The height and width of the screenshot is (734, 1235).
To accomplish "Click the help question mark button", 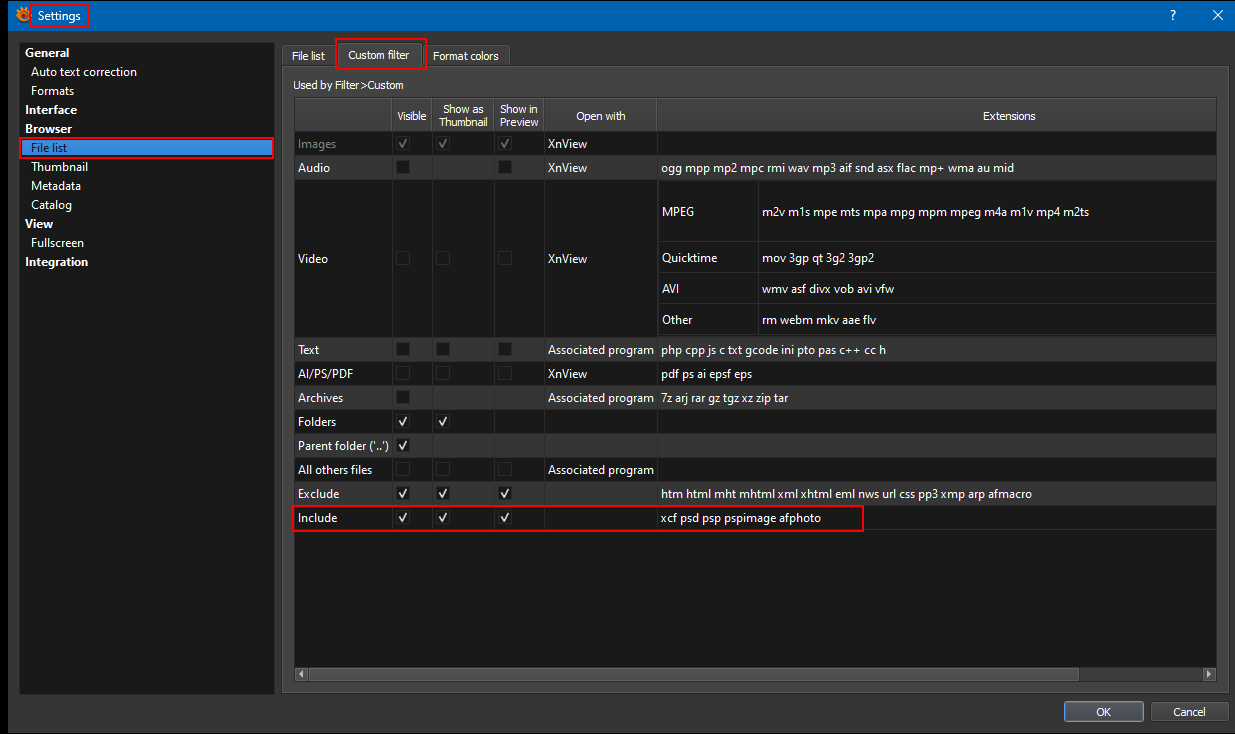I will click(x=1172, y=15).
